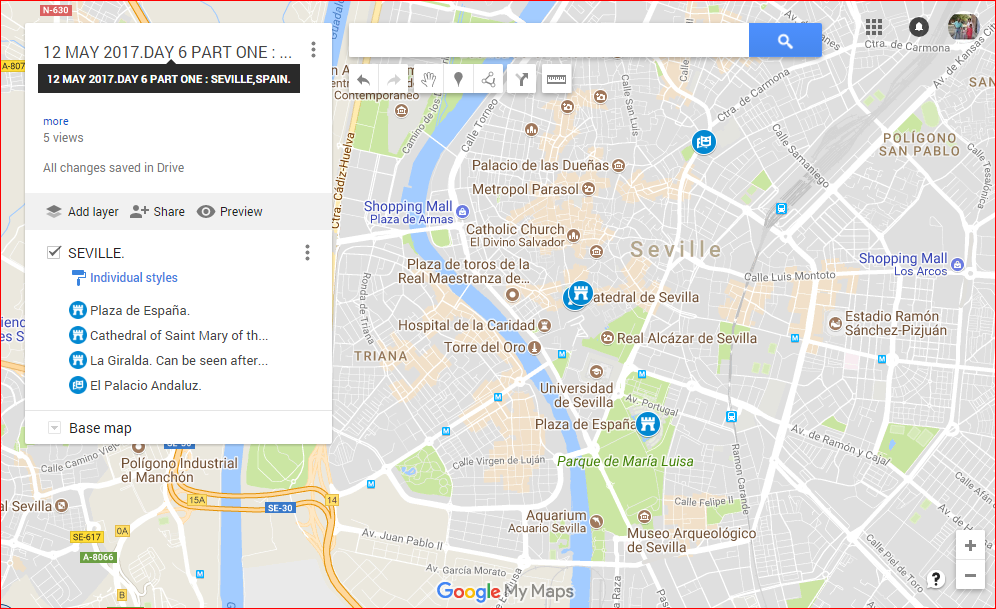Zoom out with the minus button
This screenshot has height=609, width=996.
[971, 575]
